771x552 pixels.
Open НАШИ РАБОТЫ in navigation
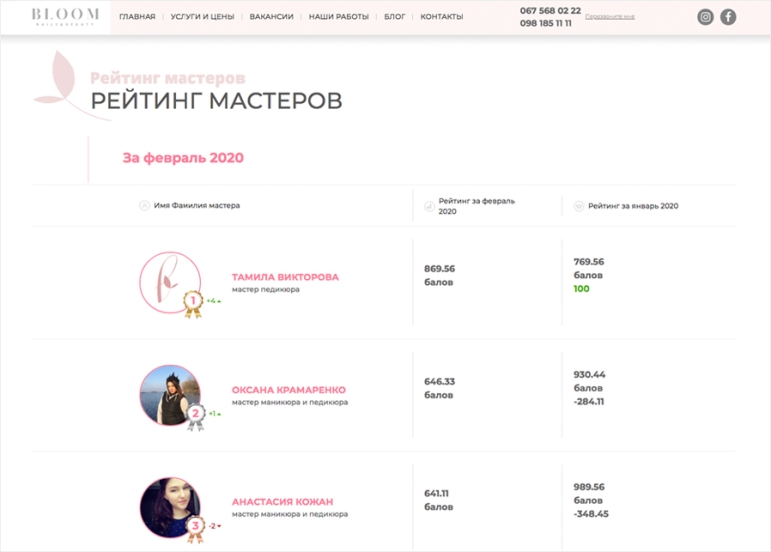(339, 17)
